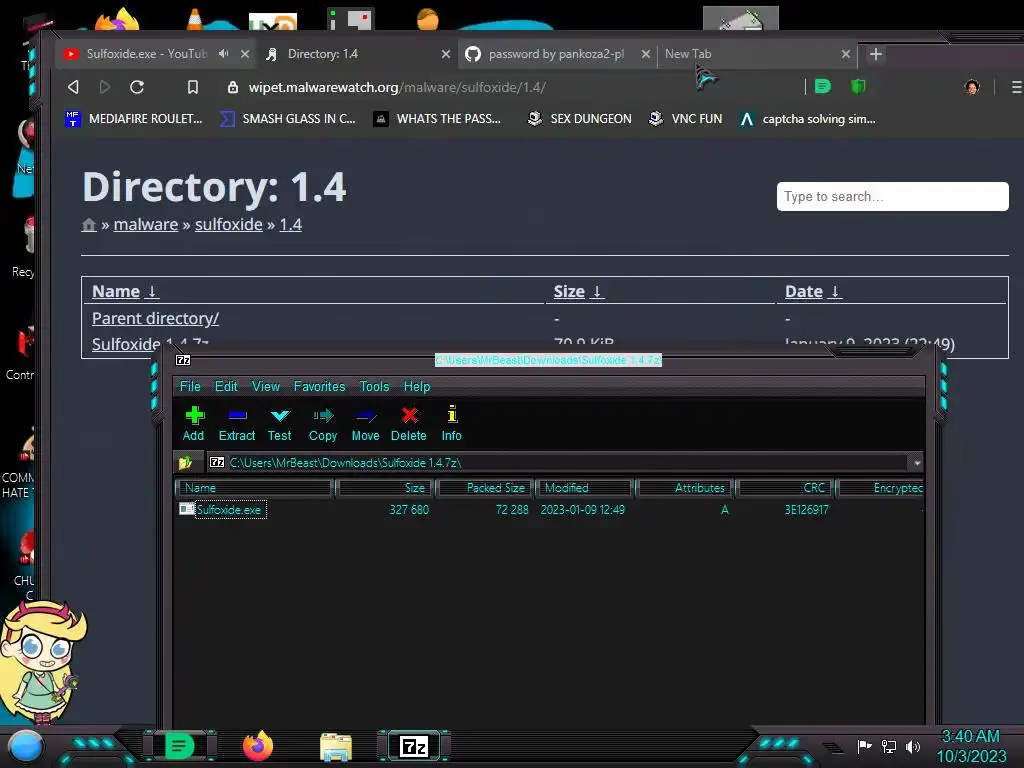Open a new browser tab with plus button

pyautogui.click(x=876, y=54)
